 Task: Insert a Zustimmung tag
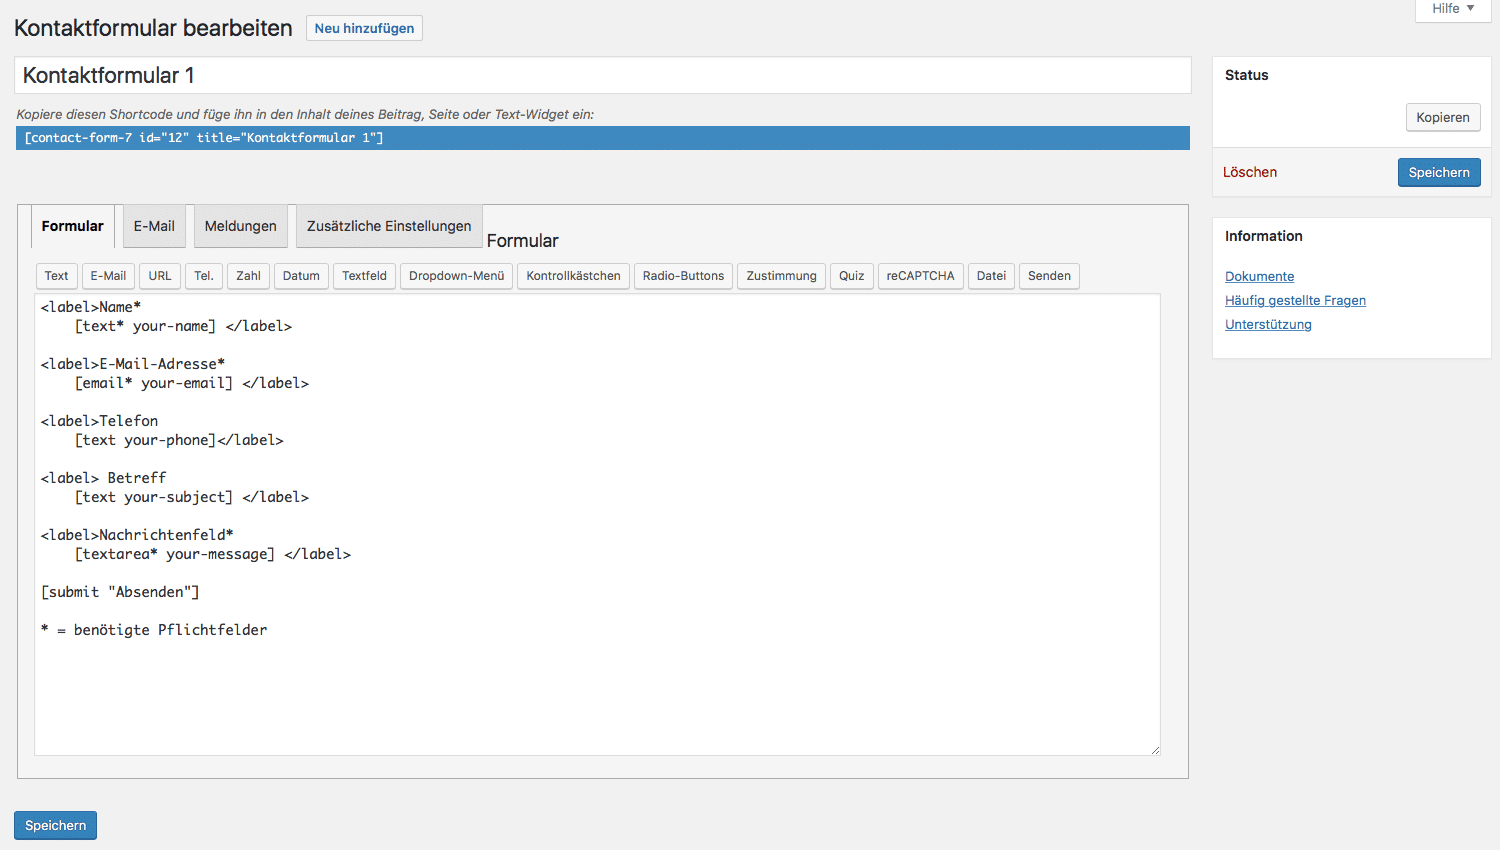coord(782,276)
